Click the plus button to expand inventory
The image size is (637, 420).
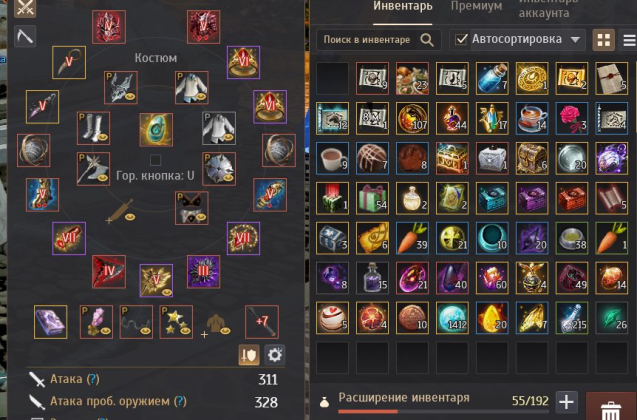coord(566,402)
